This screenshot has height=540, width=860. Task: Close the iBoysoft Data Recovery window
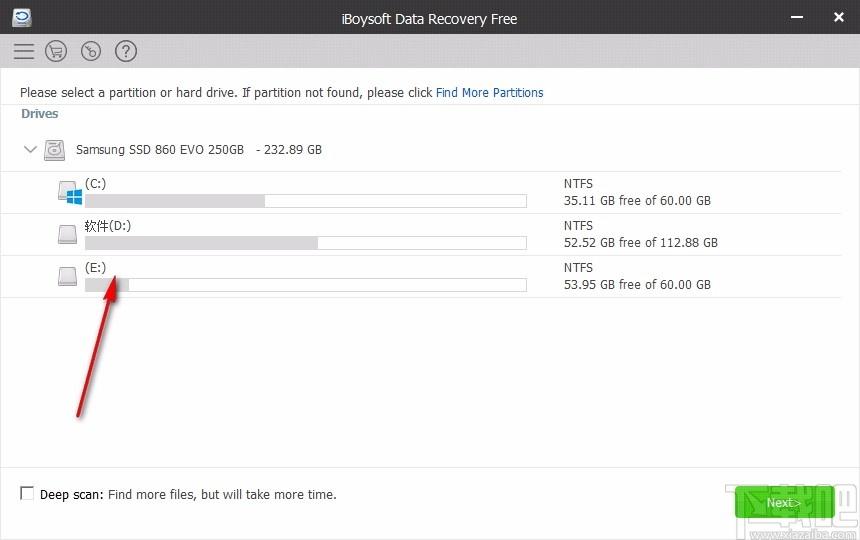[x=839, y=18]
